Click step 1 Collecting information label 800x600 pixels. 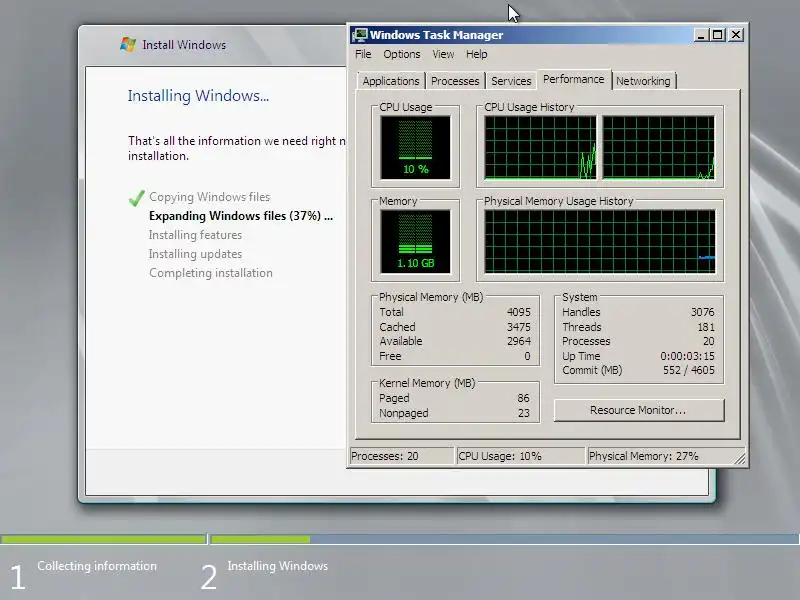pyautogui.click(x=97, y=566)
